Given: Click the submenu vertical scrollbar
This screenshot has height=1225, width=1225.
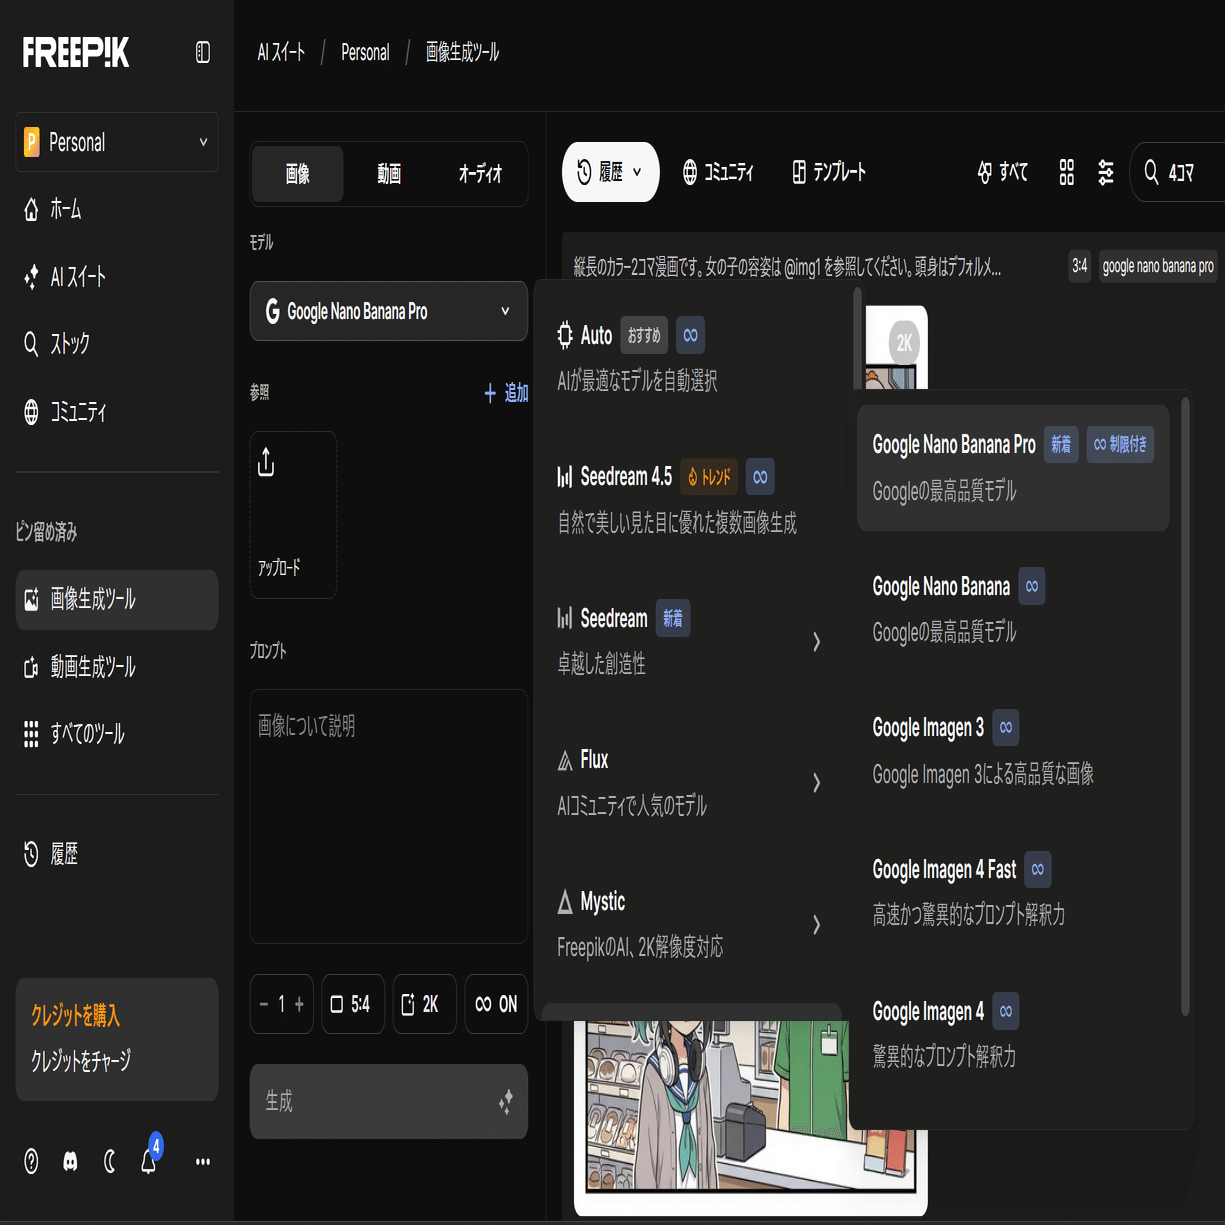Looking at the screenshot, I should [x=1185, y=706].
